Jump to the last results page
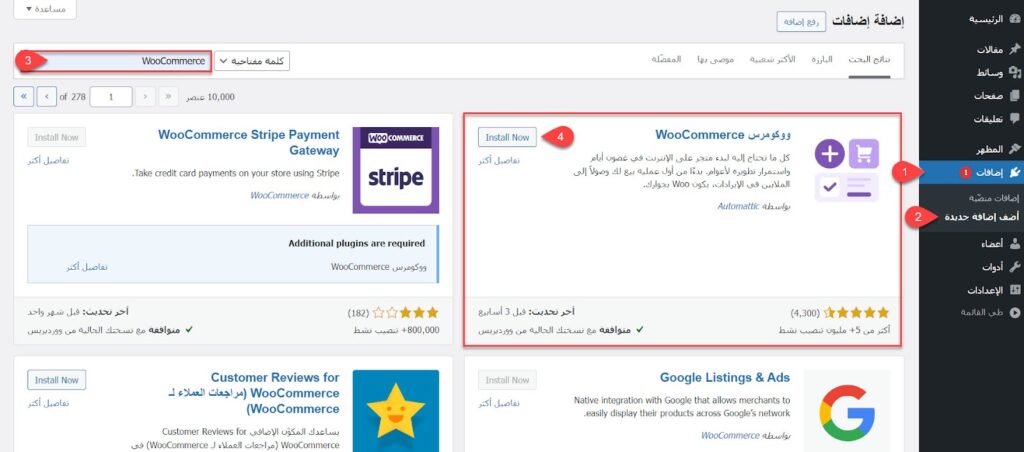The width and height of the screenshot is (1024, 452). pyautogui.click(x=24, y=97)
